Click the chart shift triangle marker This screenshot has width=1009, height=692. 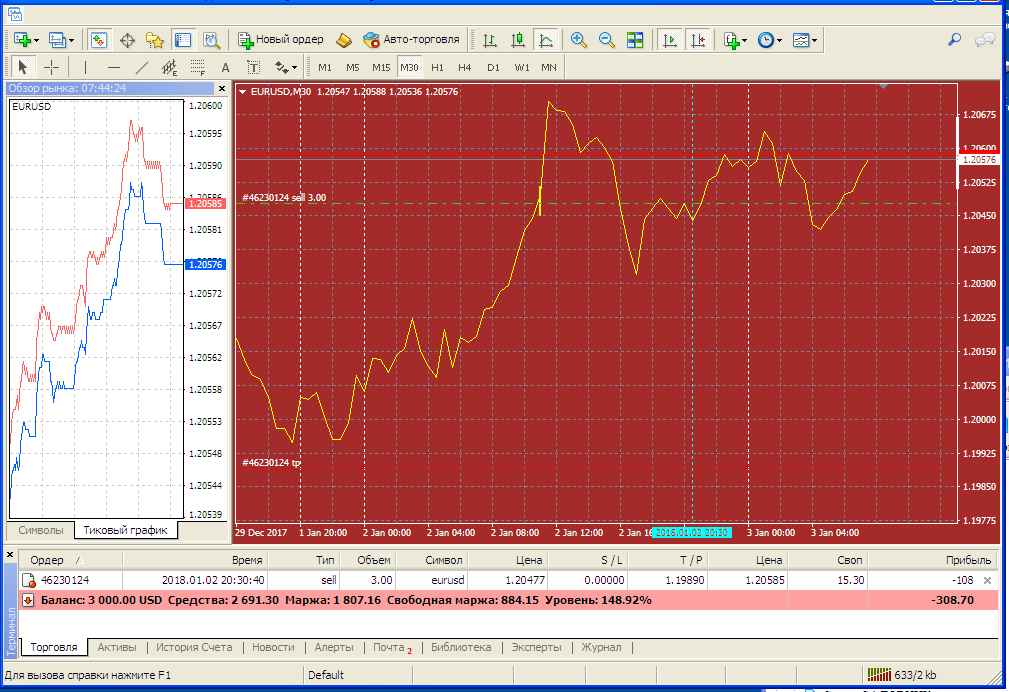point(884,86)
